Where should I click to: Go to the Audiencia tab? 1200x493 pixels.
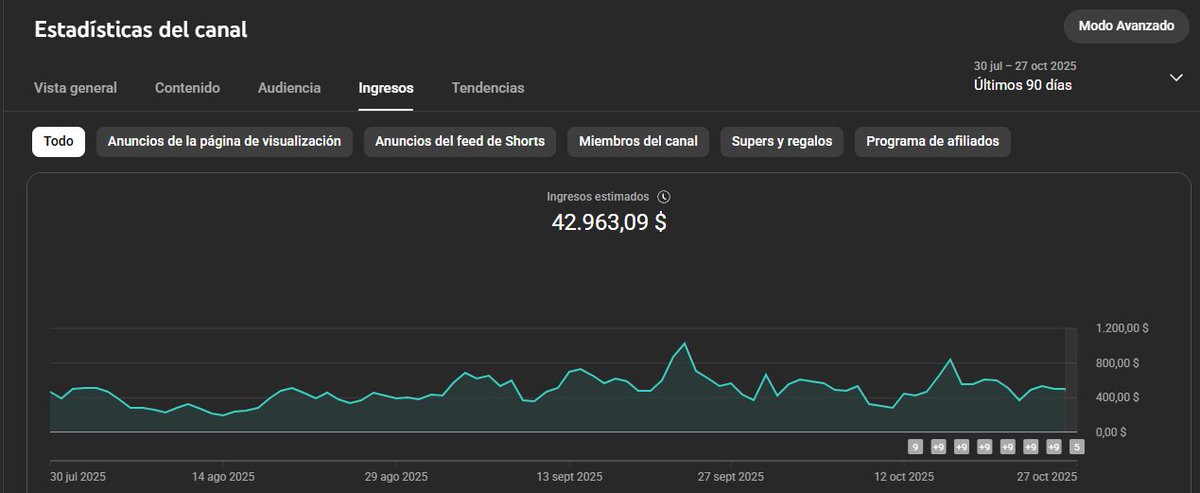click(x=290, y=88)
